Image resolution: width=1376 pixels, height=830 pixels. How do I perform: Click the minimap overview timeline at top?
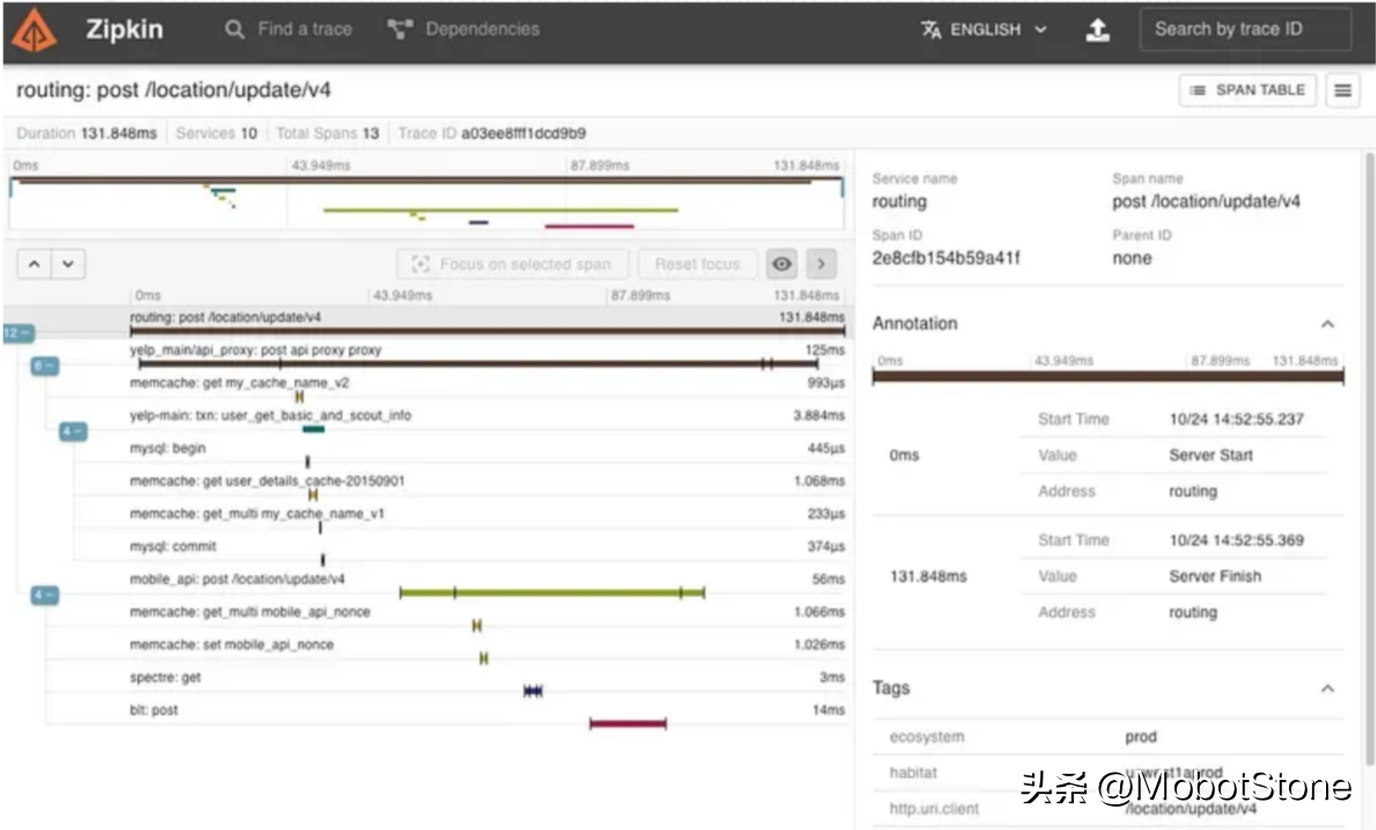click(x=427, y=203)
